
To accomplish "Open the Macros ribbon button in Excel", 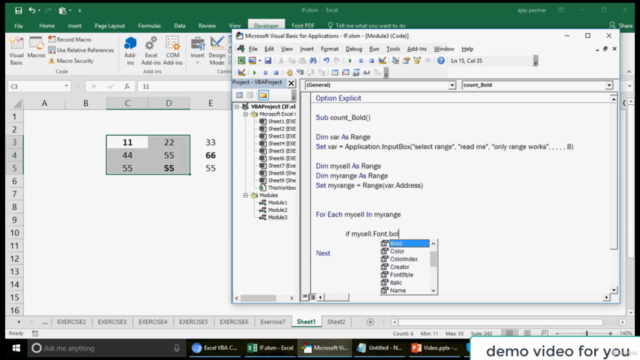I will coord(36,47).
